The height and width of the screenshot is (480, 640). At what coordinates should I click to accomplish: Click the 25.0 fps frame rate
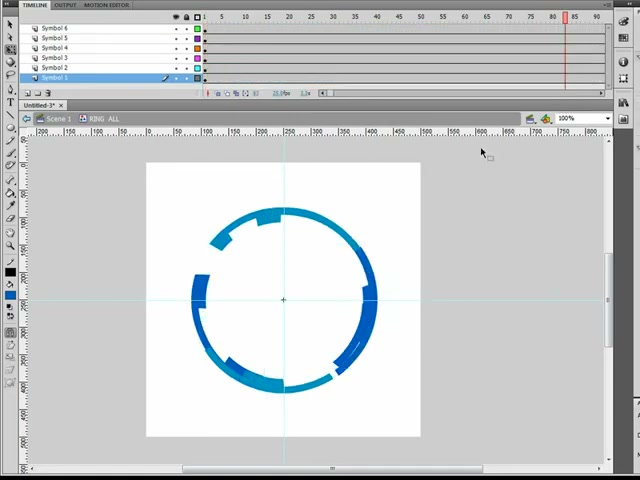tap(281, 93)
